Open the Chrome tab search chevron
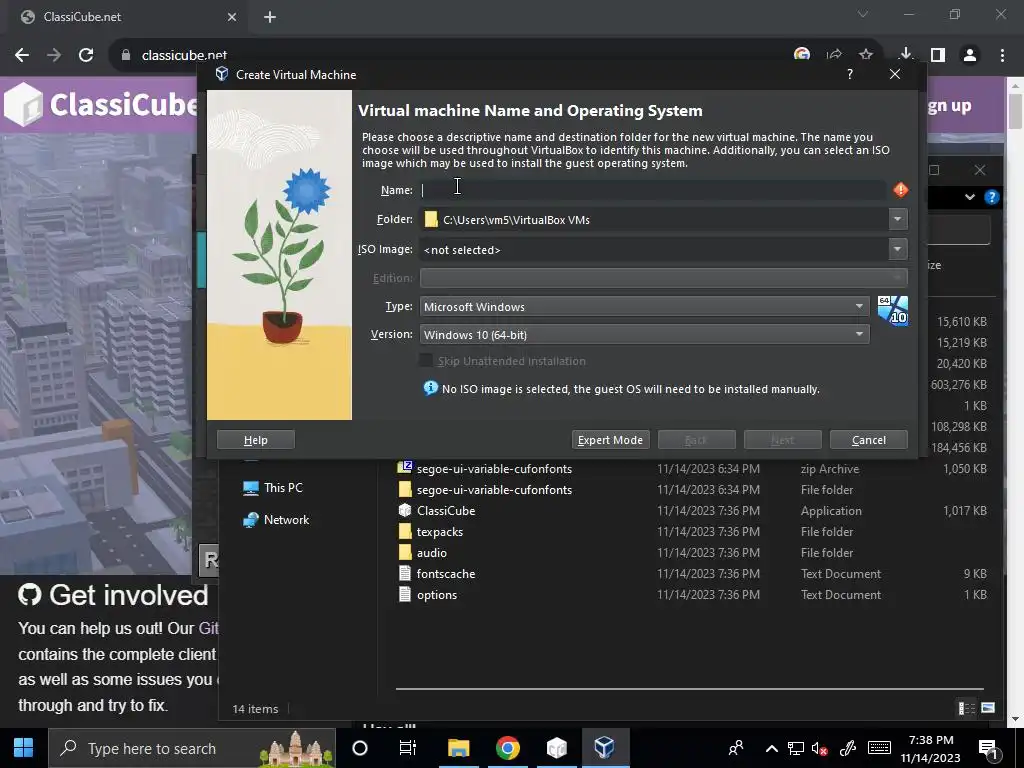 click(863, 14)
